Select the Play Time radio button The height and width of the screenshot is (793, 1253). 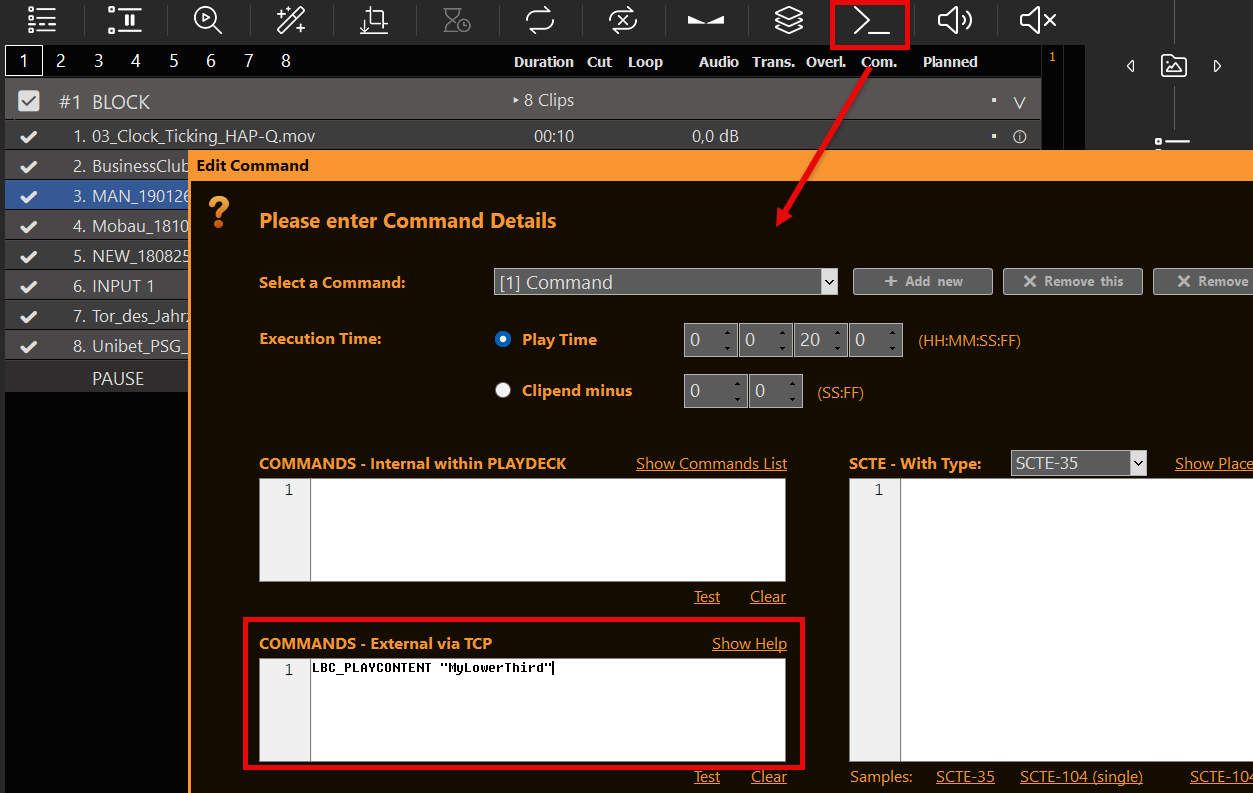pos(503,339)
